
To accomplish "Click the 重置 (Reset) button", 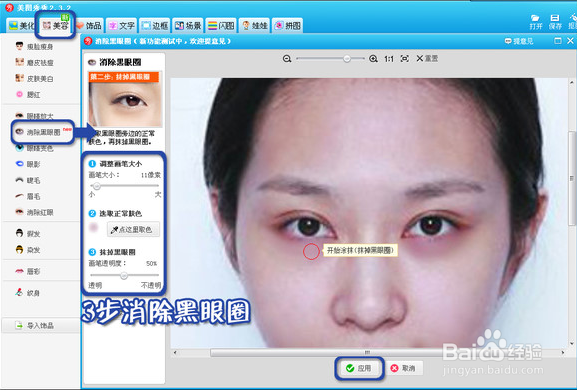I will pyautogui.click(x=427, y=58).
